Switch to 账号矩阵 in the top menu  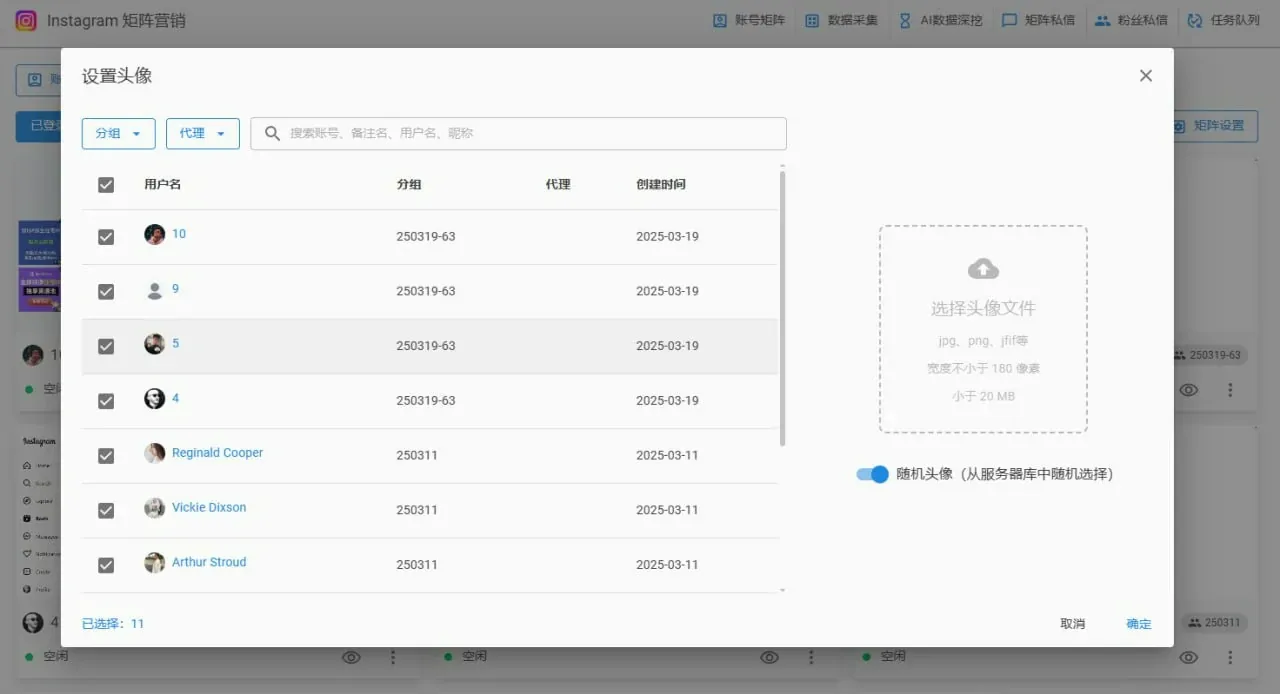coord(748,19)
